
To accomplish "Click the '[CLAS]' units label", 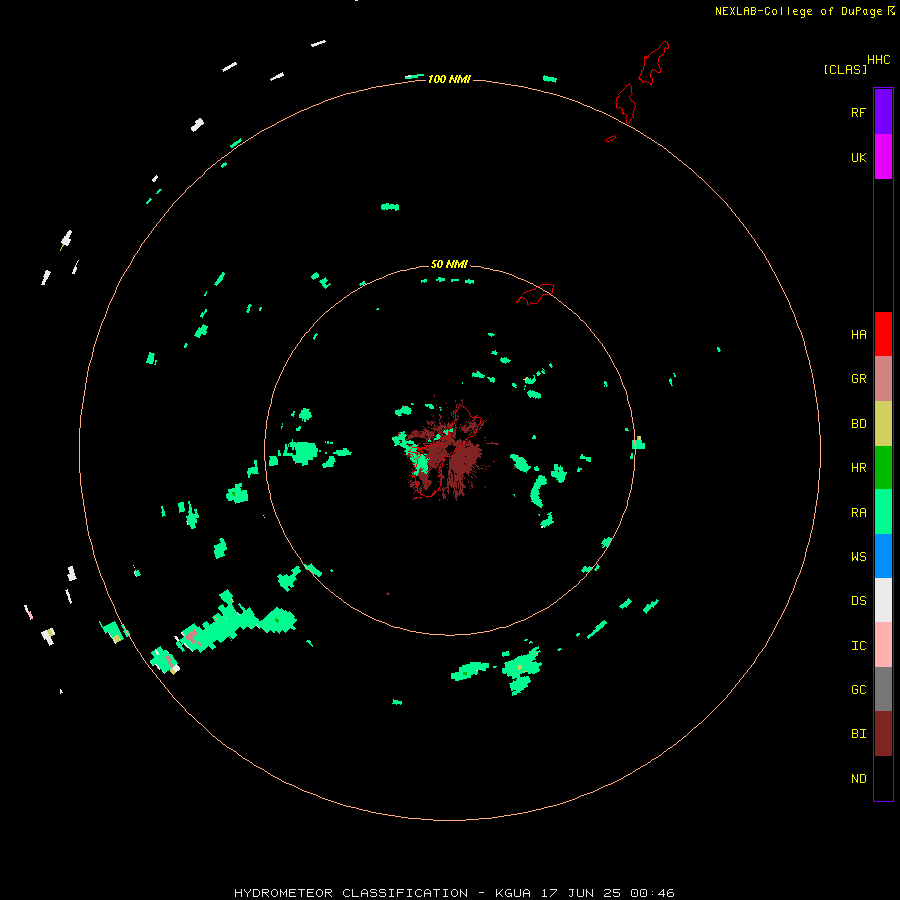I will coord(845,69).
